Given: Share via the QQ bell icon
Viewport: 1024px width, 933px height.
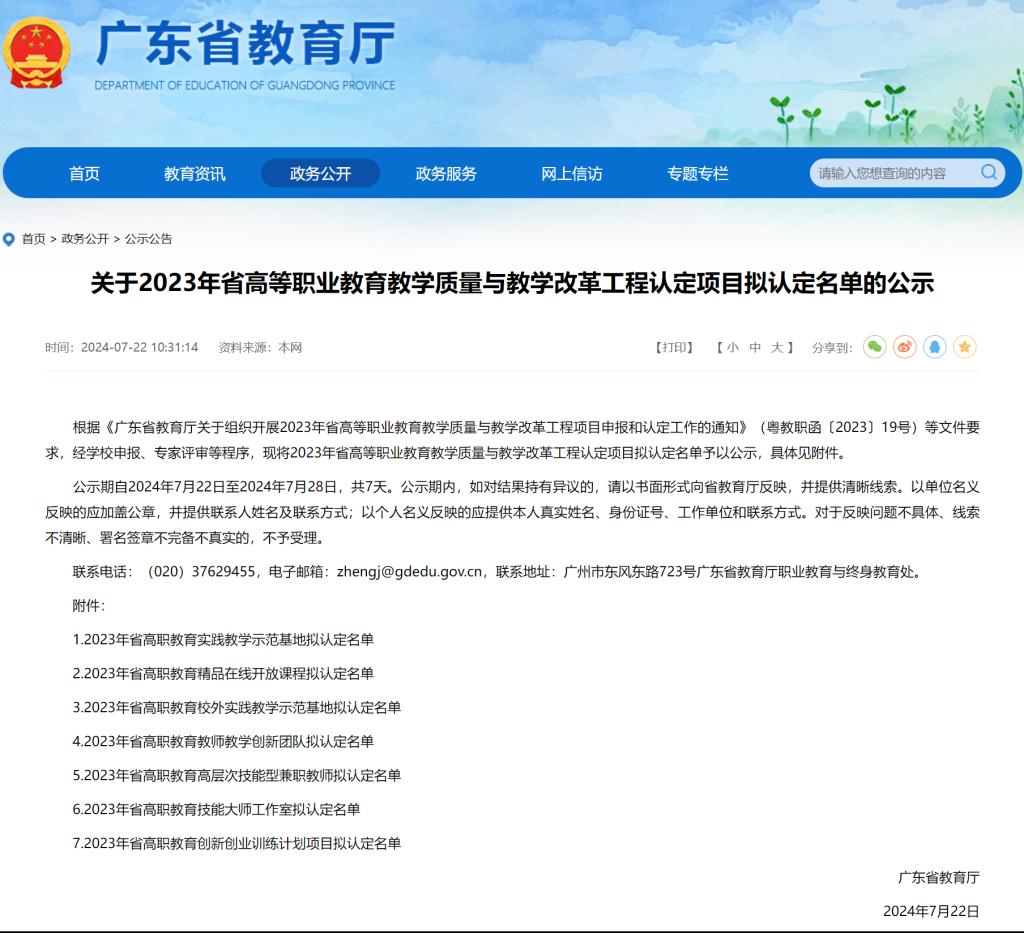Looking at the screenshot, I should (x=935, y=347).
